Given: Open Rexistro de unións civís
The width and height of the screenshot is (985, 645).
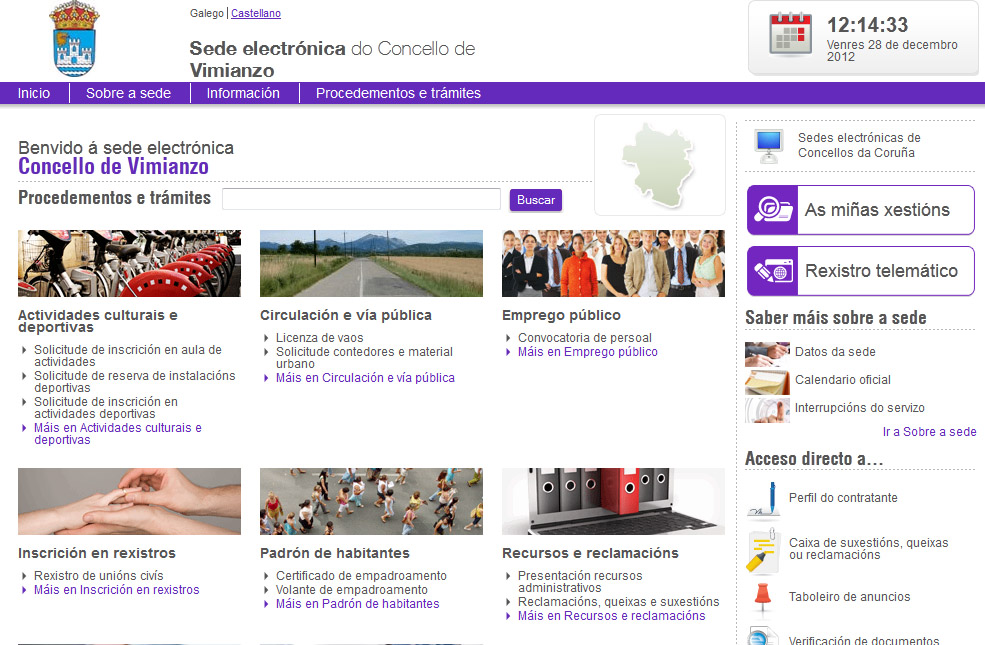Looking at the screenshot, I should [99, 576].
